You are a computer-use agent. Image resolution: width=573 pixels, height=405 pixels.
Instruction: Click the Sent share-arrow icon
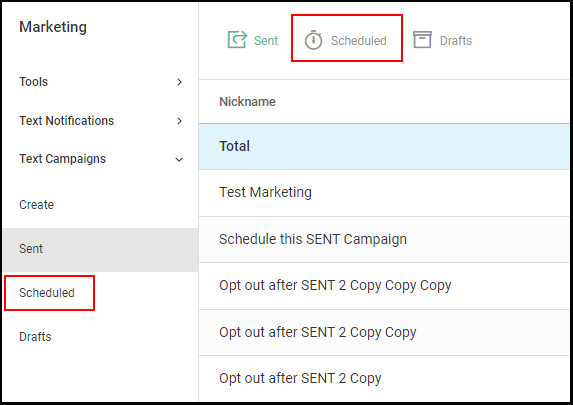(238, 39)
